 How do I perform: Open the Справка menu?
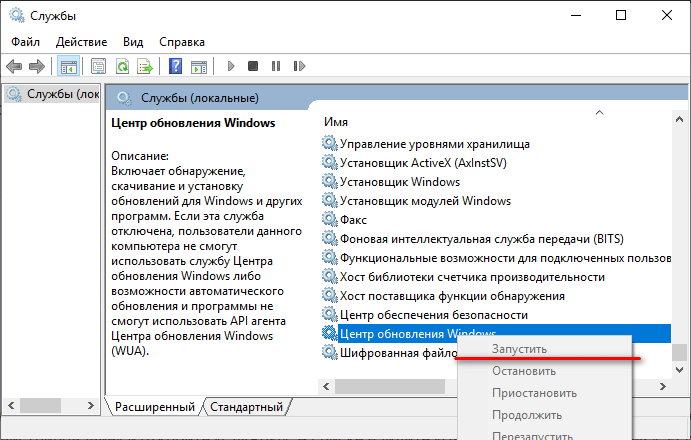(182, 42)
